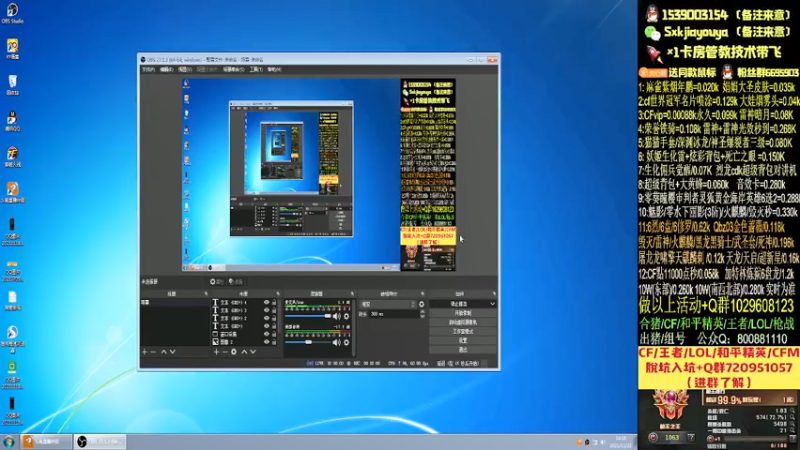
Task: Hide the 文本 (GDI+) 2 source
Action: point(266,318)
